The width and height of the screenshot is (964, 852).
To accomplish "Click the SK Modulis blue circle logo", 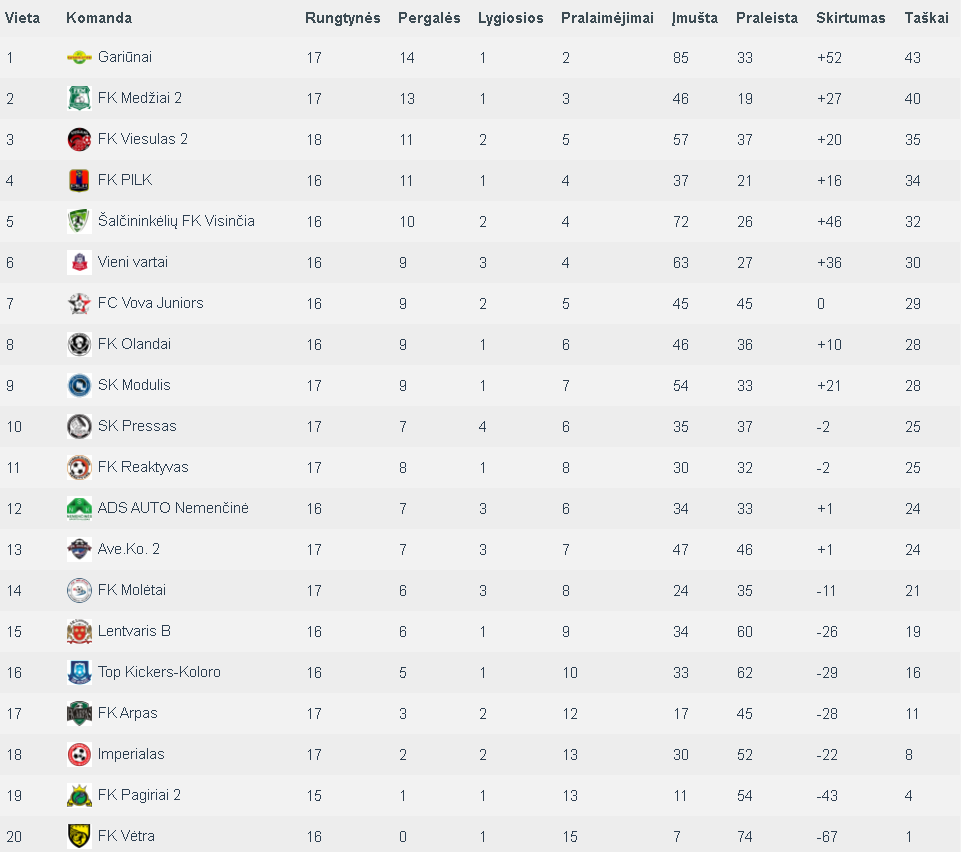I will (x=79, y=385).
